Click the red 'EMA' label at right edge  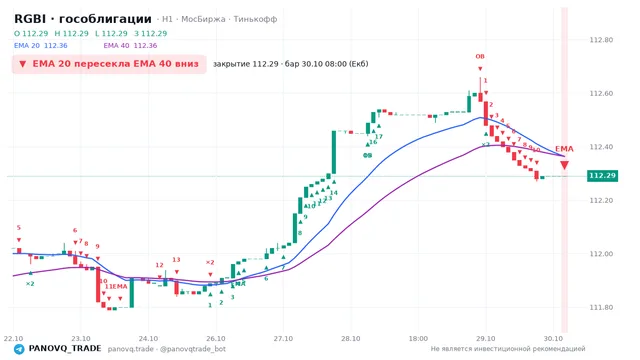pyautogui.click(x=564, y=149)
